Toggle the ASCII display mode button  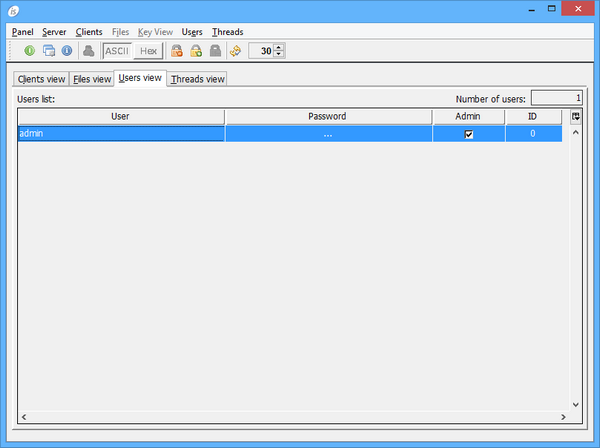tap(118, 51)
